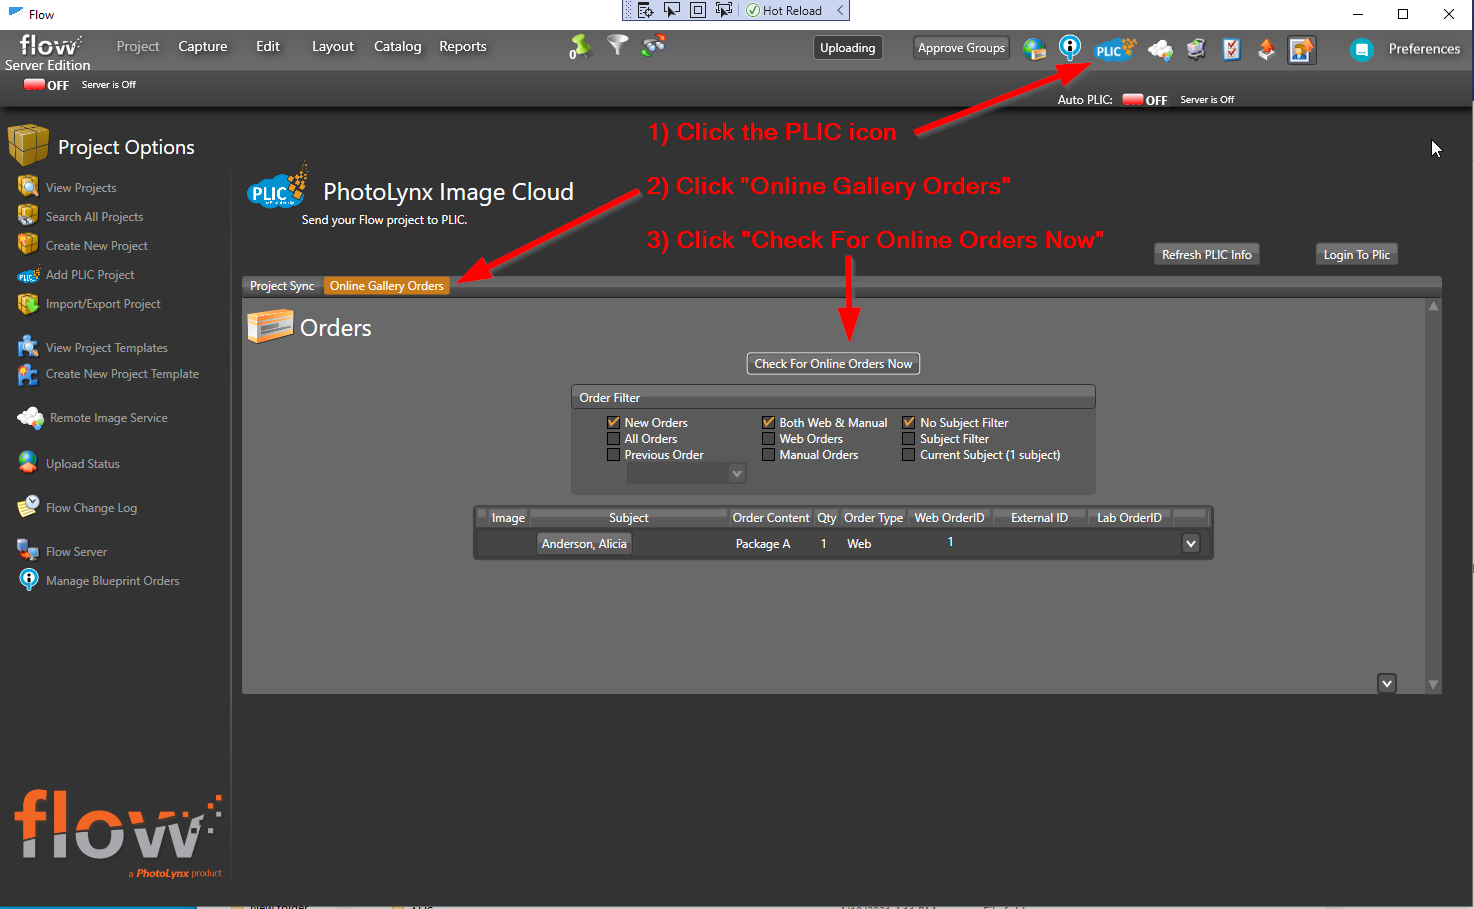This screenshot has width=1474, height=909.
Task: Select the Online Gallery Orders tab
Action: pos(387,286)
